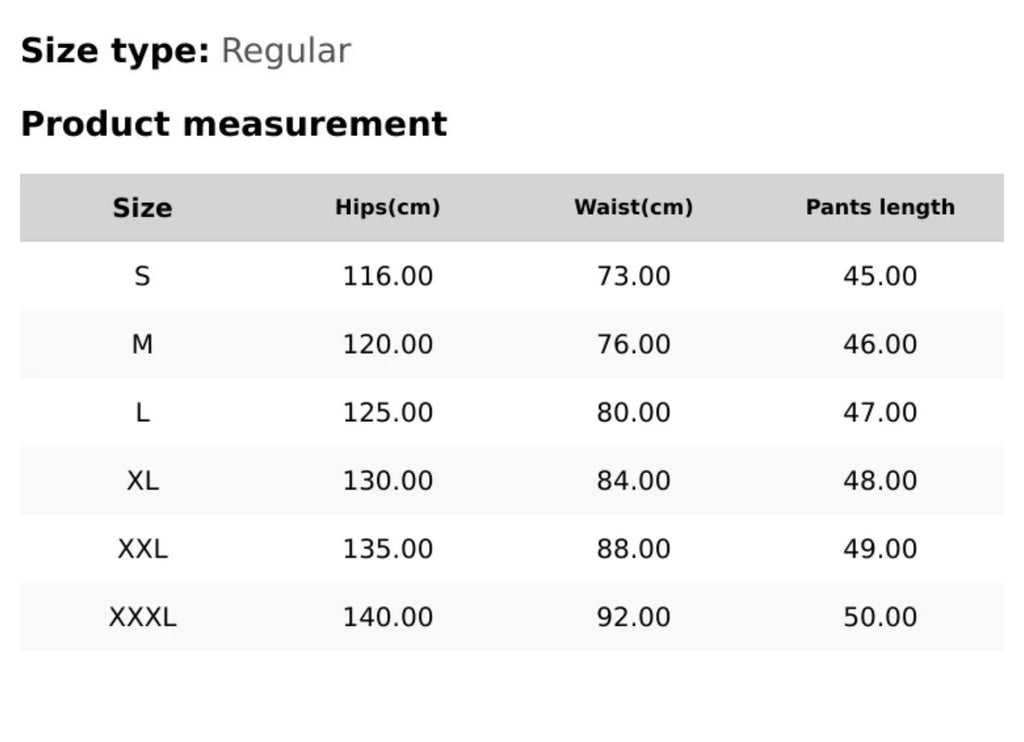The width and height of the screenshot is (1024, 742).
Task: Click the Pants length column header
Action: 880,208
